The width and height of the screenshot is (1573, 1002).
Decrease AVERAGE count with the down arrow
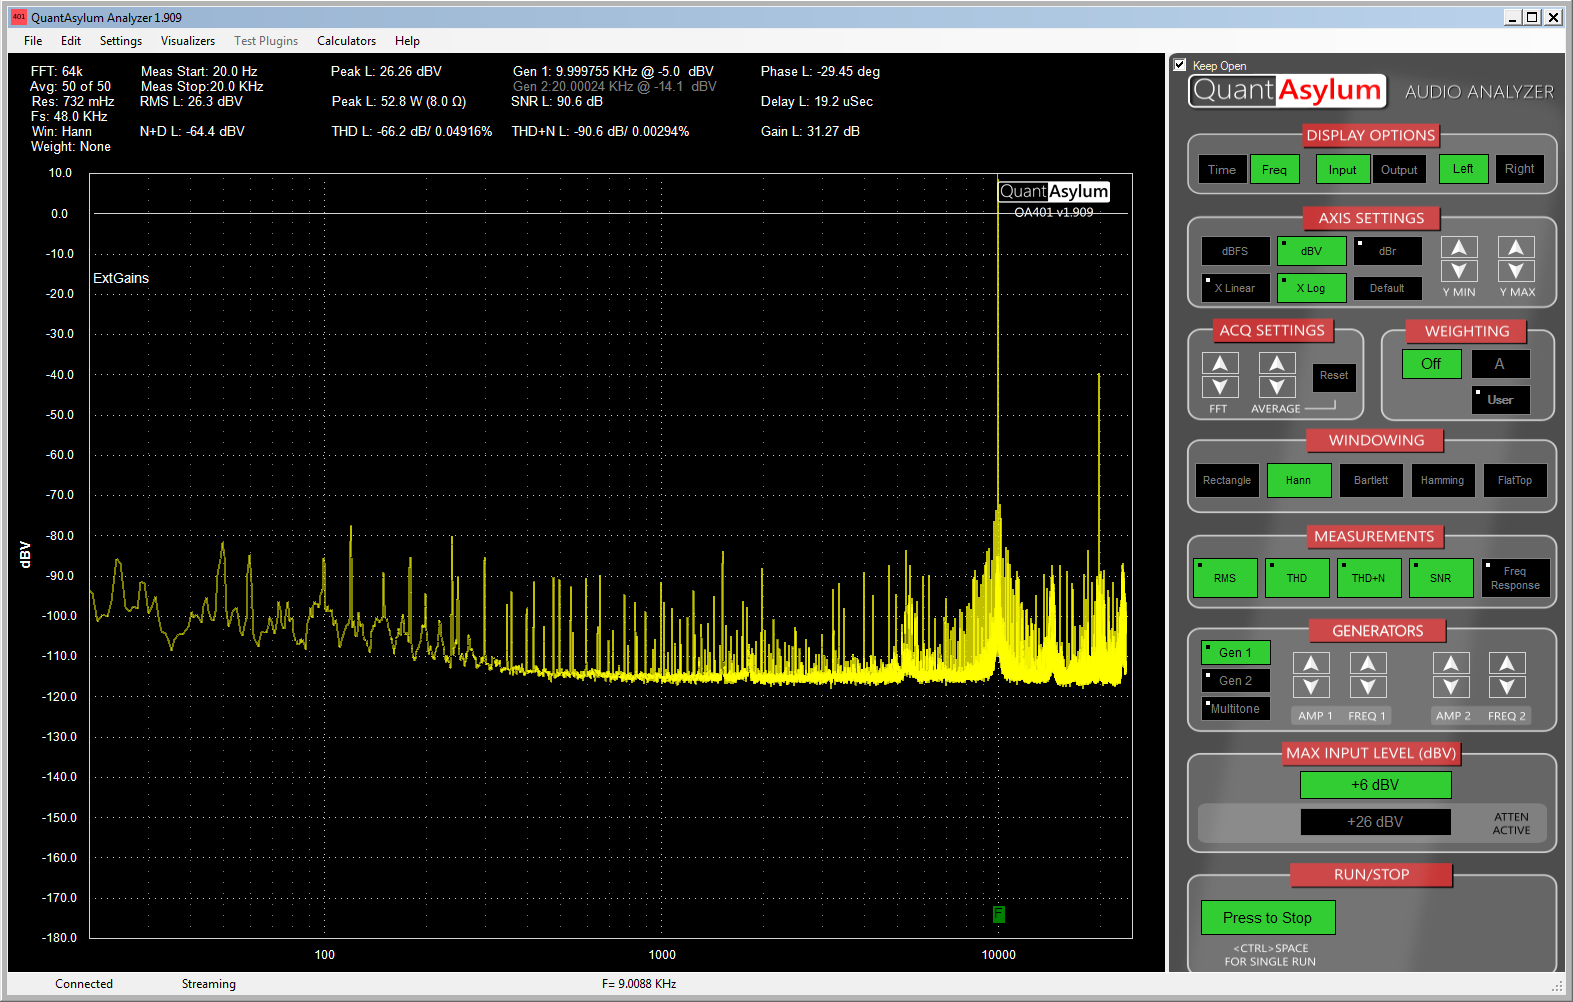pos(1277,387)
